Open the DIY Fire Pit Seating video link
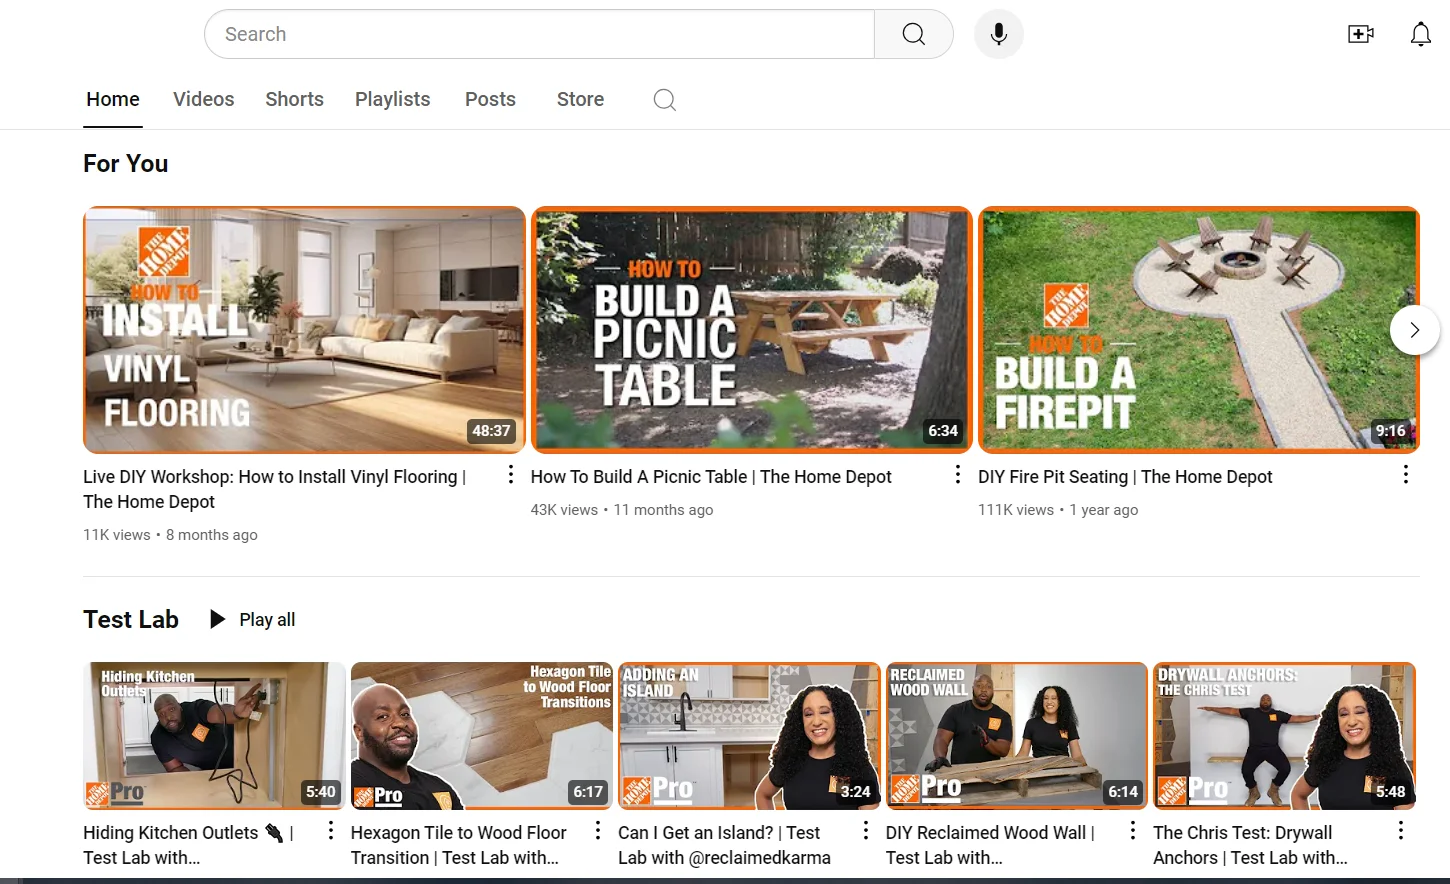The image size is (1450, 884). click(x=1125, y=477)
